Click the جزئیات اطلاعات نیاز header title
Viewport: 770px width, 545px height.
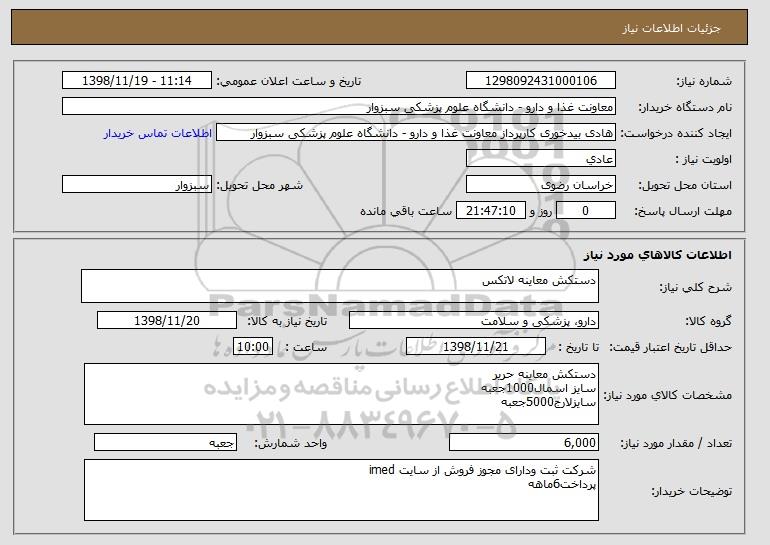671,28
